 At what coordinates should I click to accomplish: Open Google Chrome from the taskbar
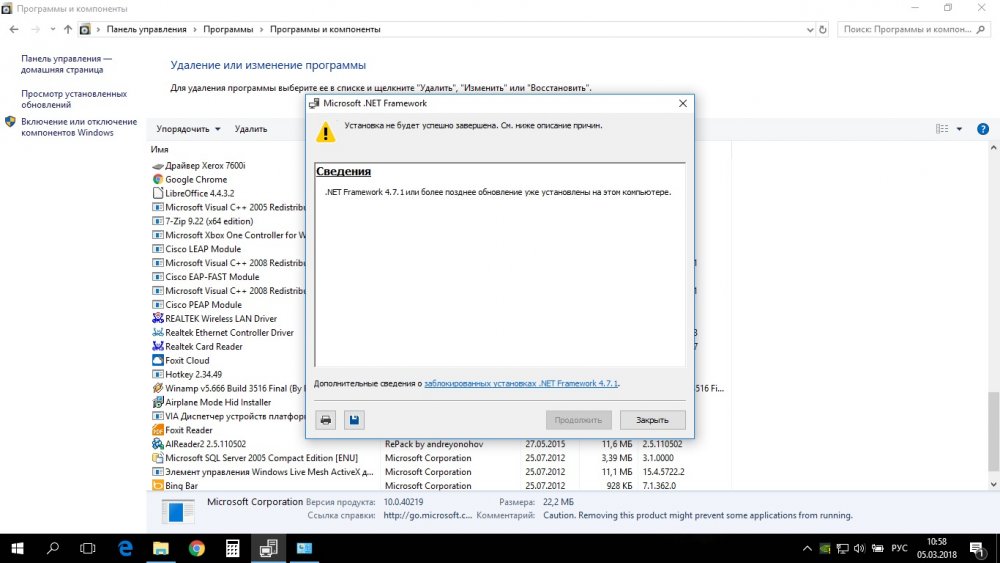click(x=196, y=548)
